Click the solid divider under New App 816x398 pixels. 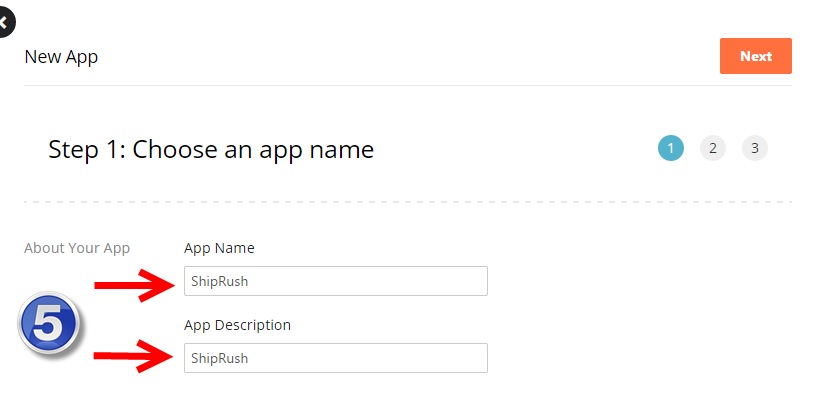tap(408, 85)
